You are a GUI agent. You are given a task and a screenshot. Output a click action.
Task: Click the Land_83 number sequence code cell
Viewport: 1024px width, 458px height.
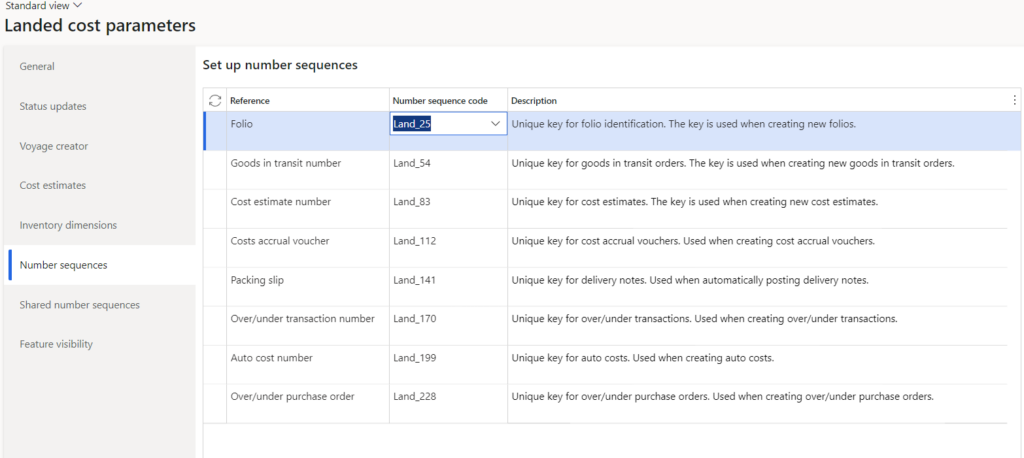pyautogui.click(x=412, y=202)
